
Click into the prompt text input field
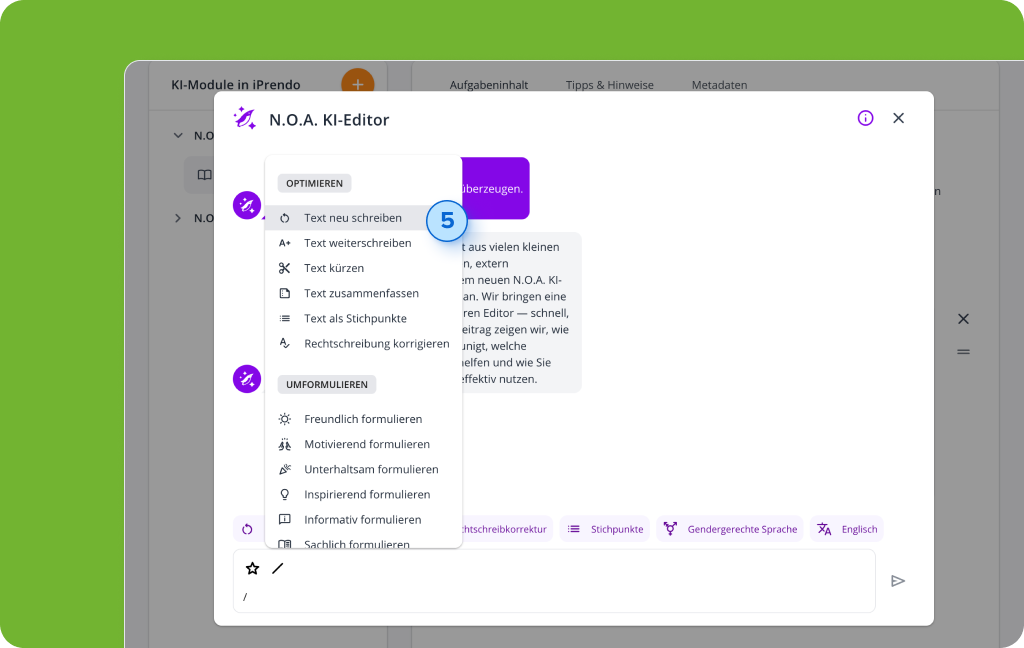(x=550, y=597)
